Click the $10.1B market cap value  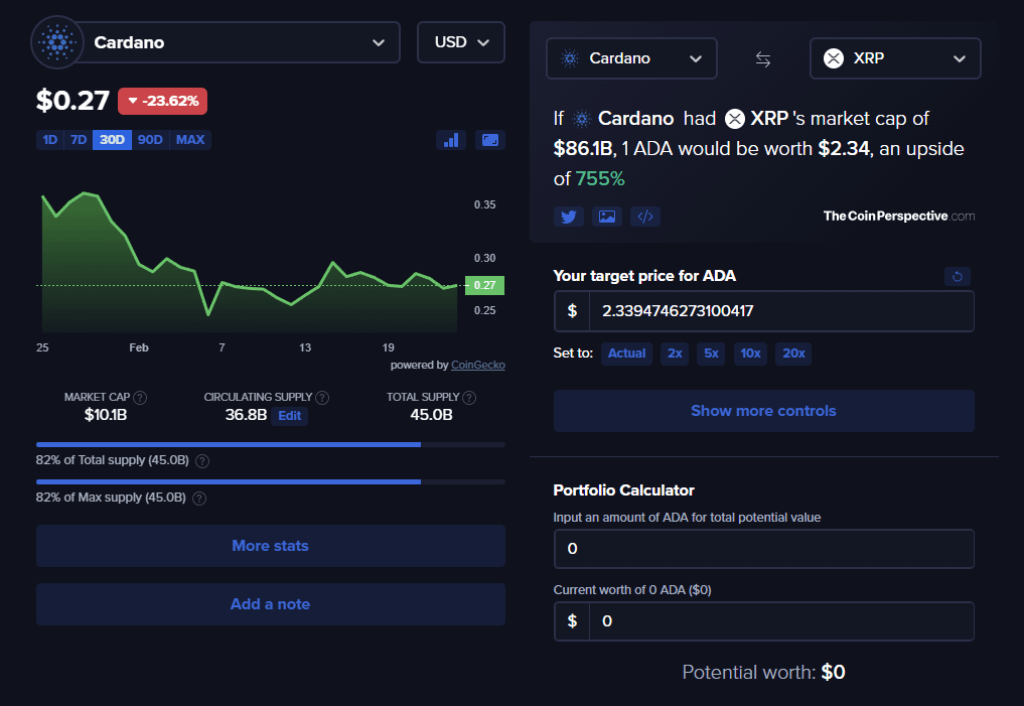(x=105, y=415)
